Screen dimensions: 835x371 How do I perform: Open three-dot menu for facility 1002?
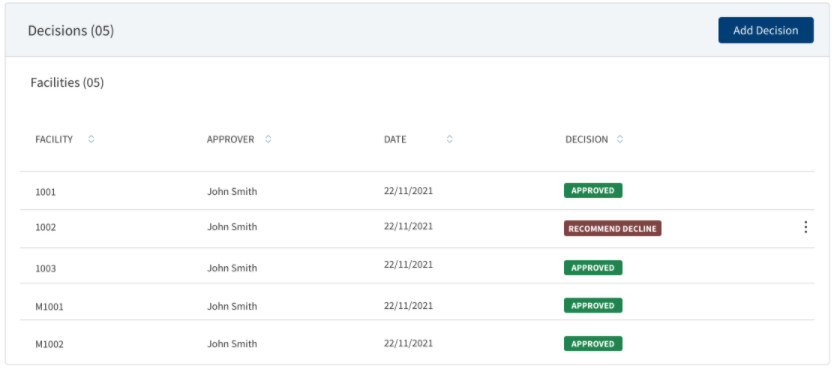806,227
